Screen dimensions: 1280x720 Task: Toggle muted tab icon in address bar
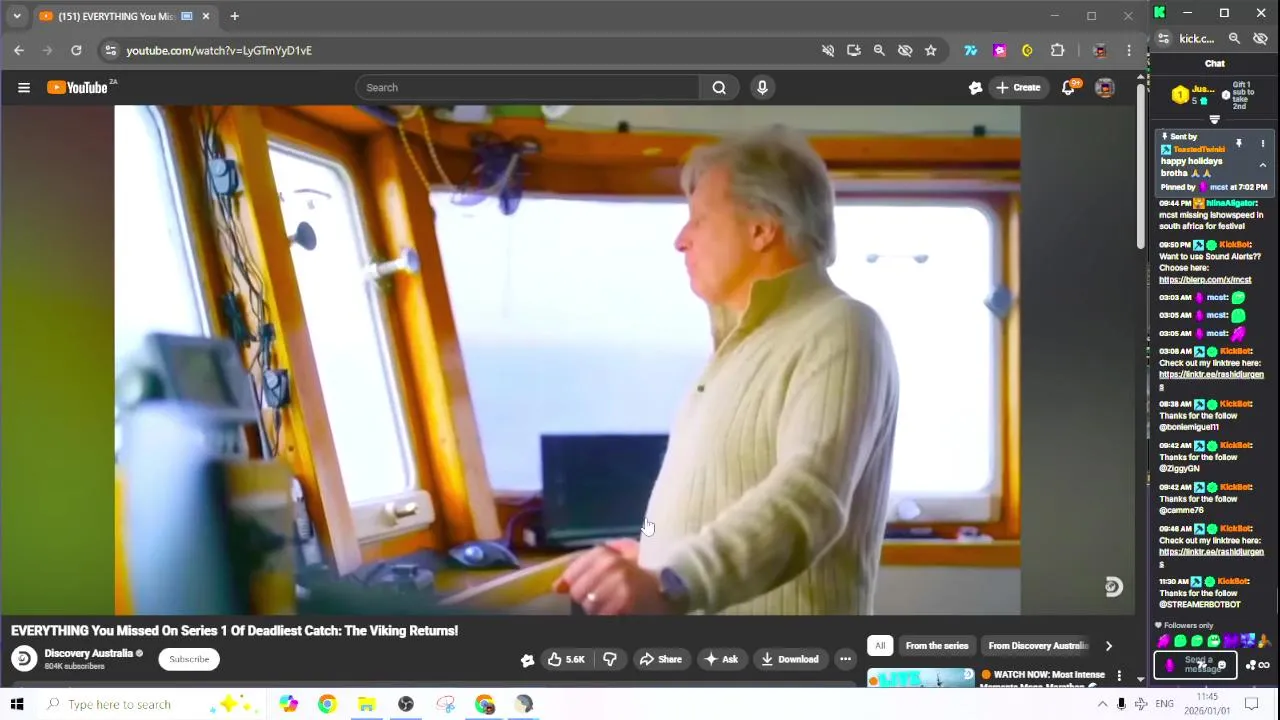coord(828,50)
